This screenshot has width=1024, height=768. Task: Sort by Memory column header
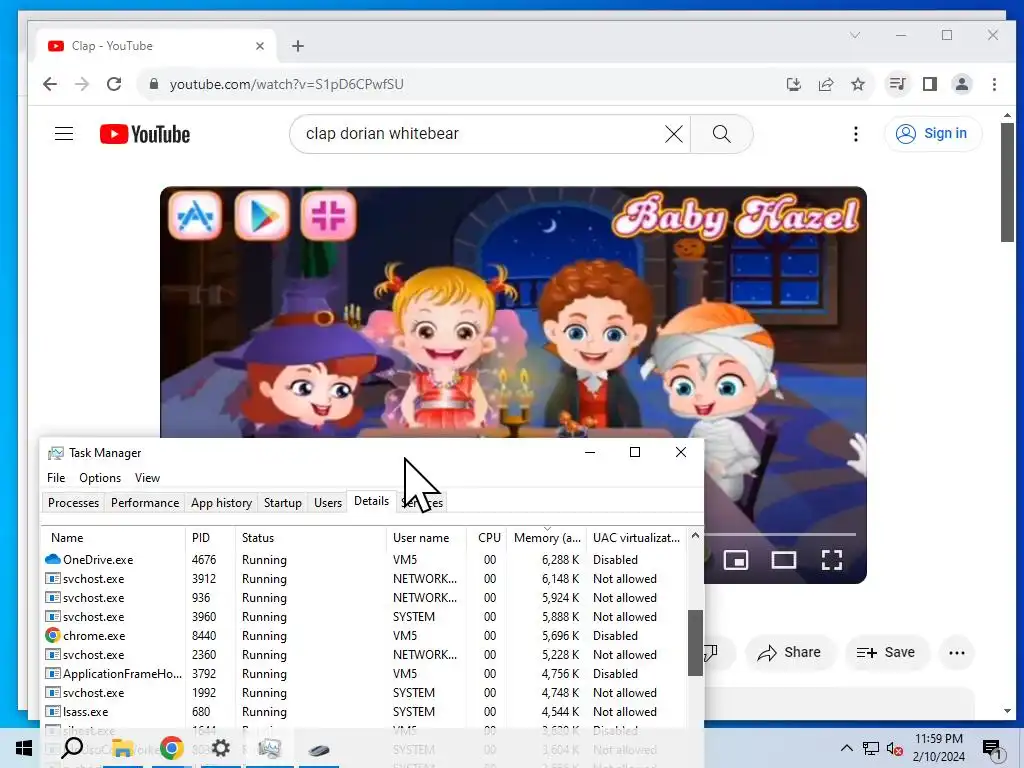pos(547,538)
